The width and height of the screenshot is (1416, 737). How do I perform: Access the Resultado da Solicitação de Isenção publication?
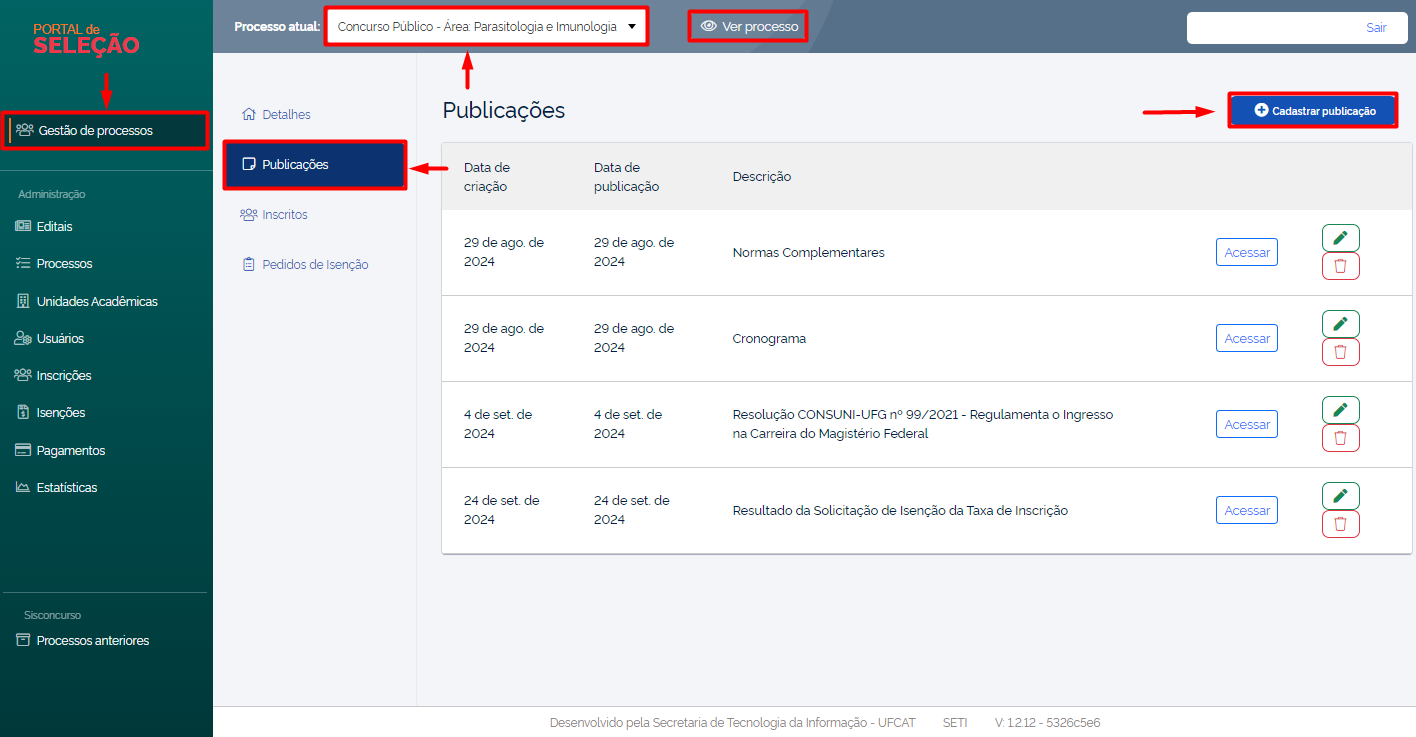tap(1247, 510)
